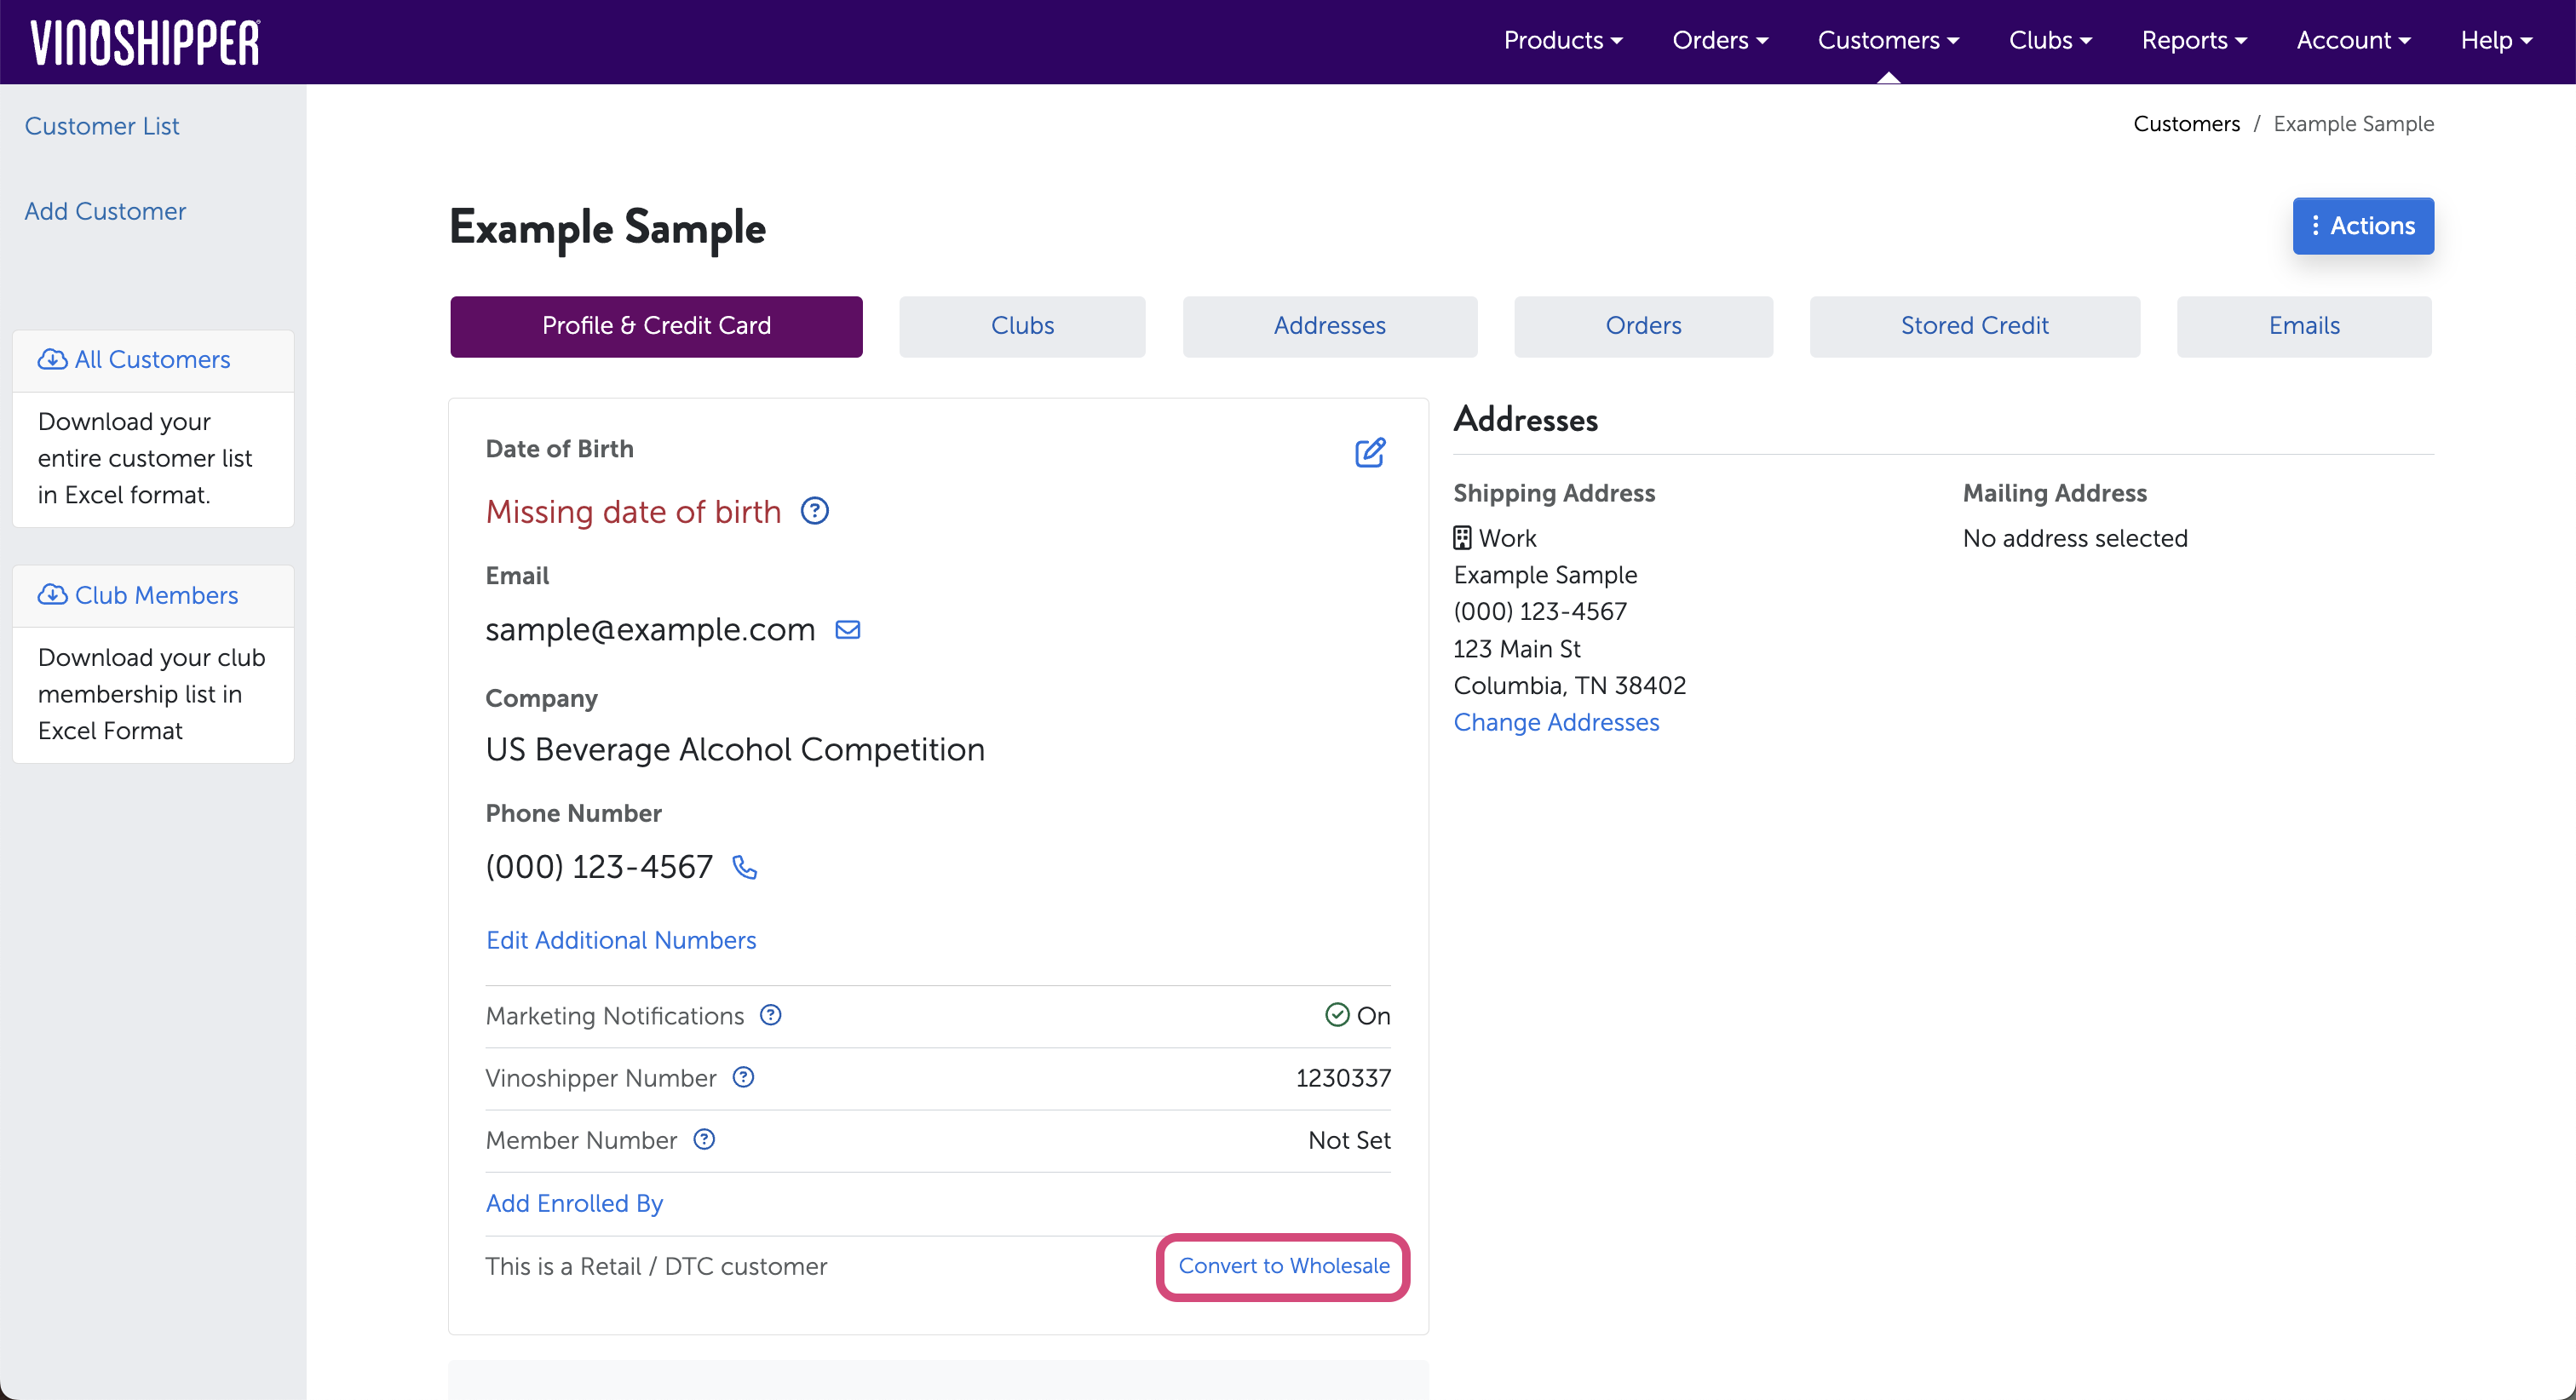Click All Customers cloud download icon
Image resolution: width=2576 pixels, height=1400 pixels.
tap(52, 359)
